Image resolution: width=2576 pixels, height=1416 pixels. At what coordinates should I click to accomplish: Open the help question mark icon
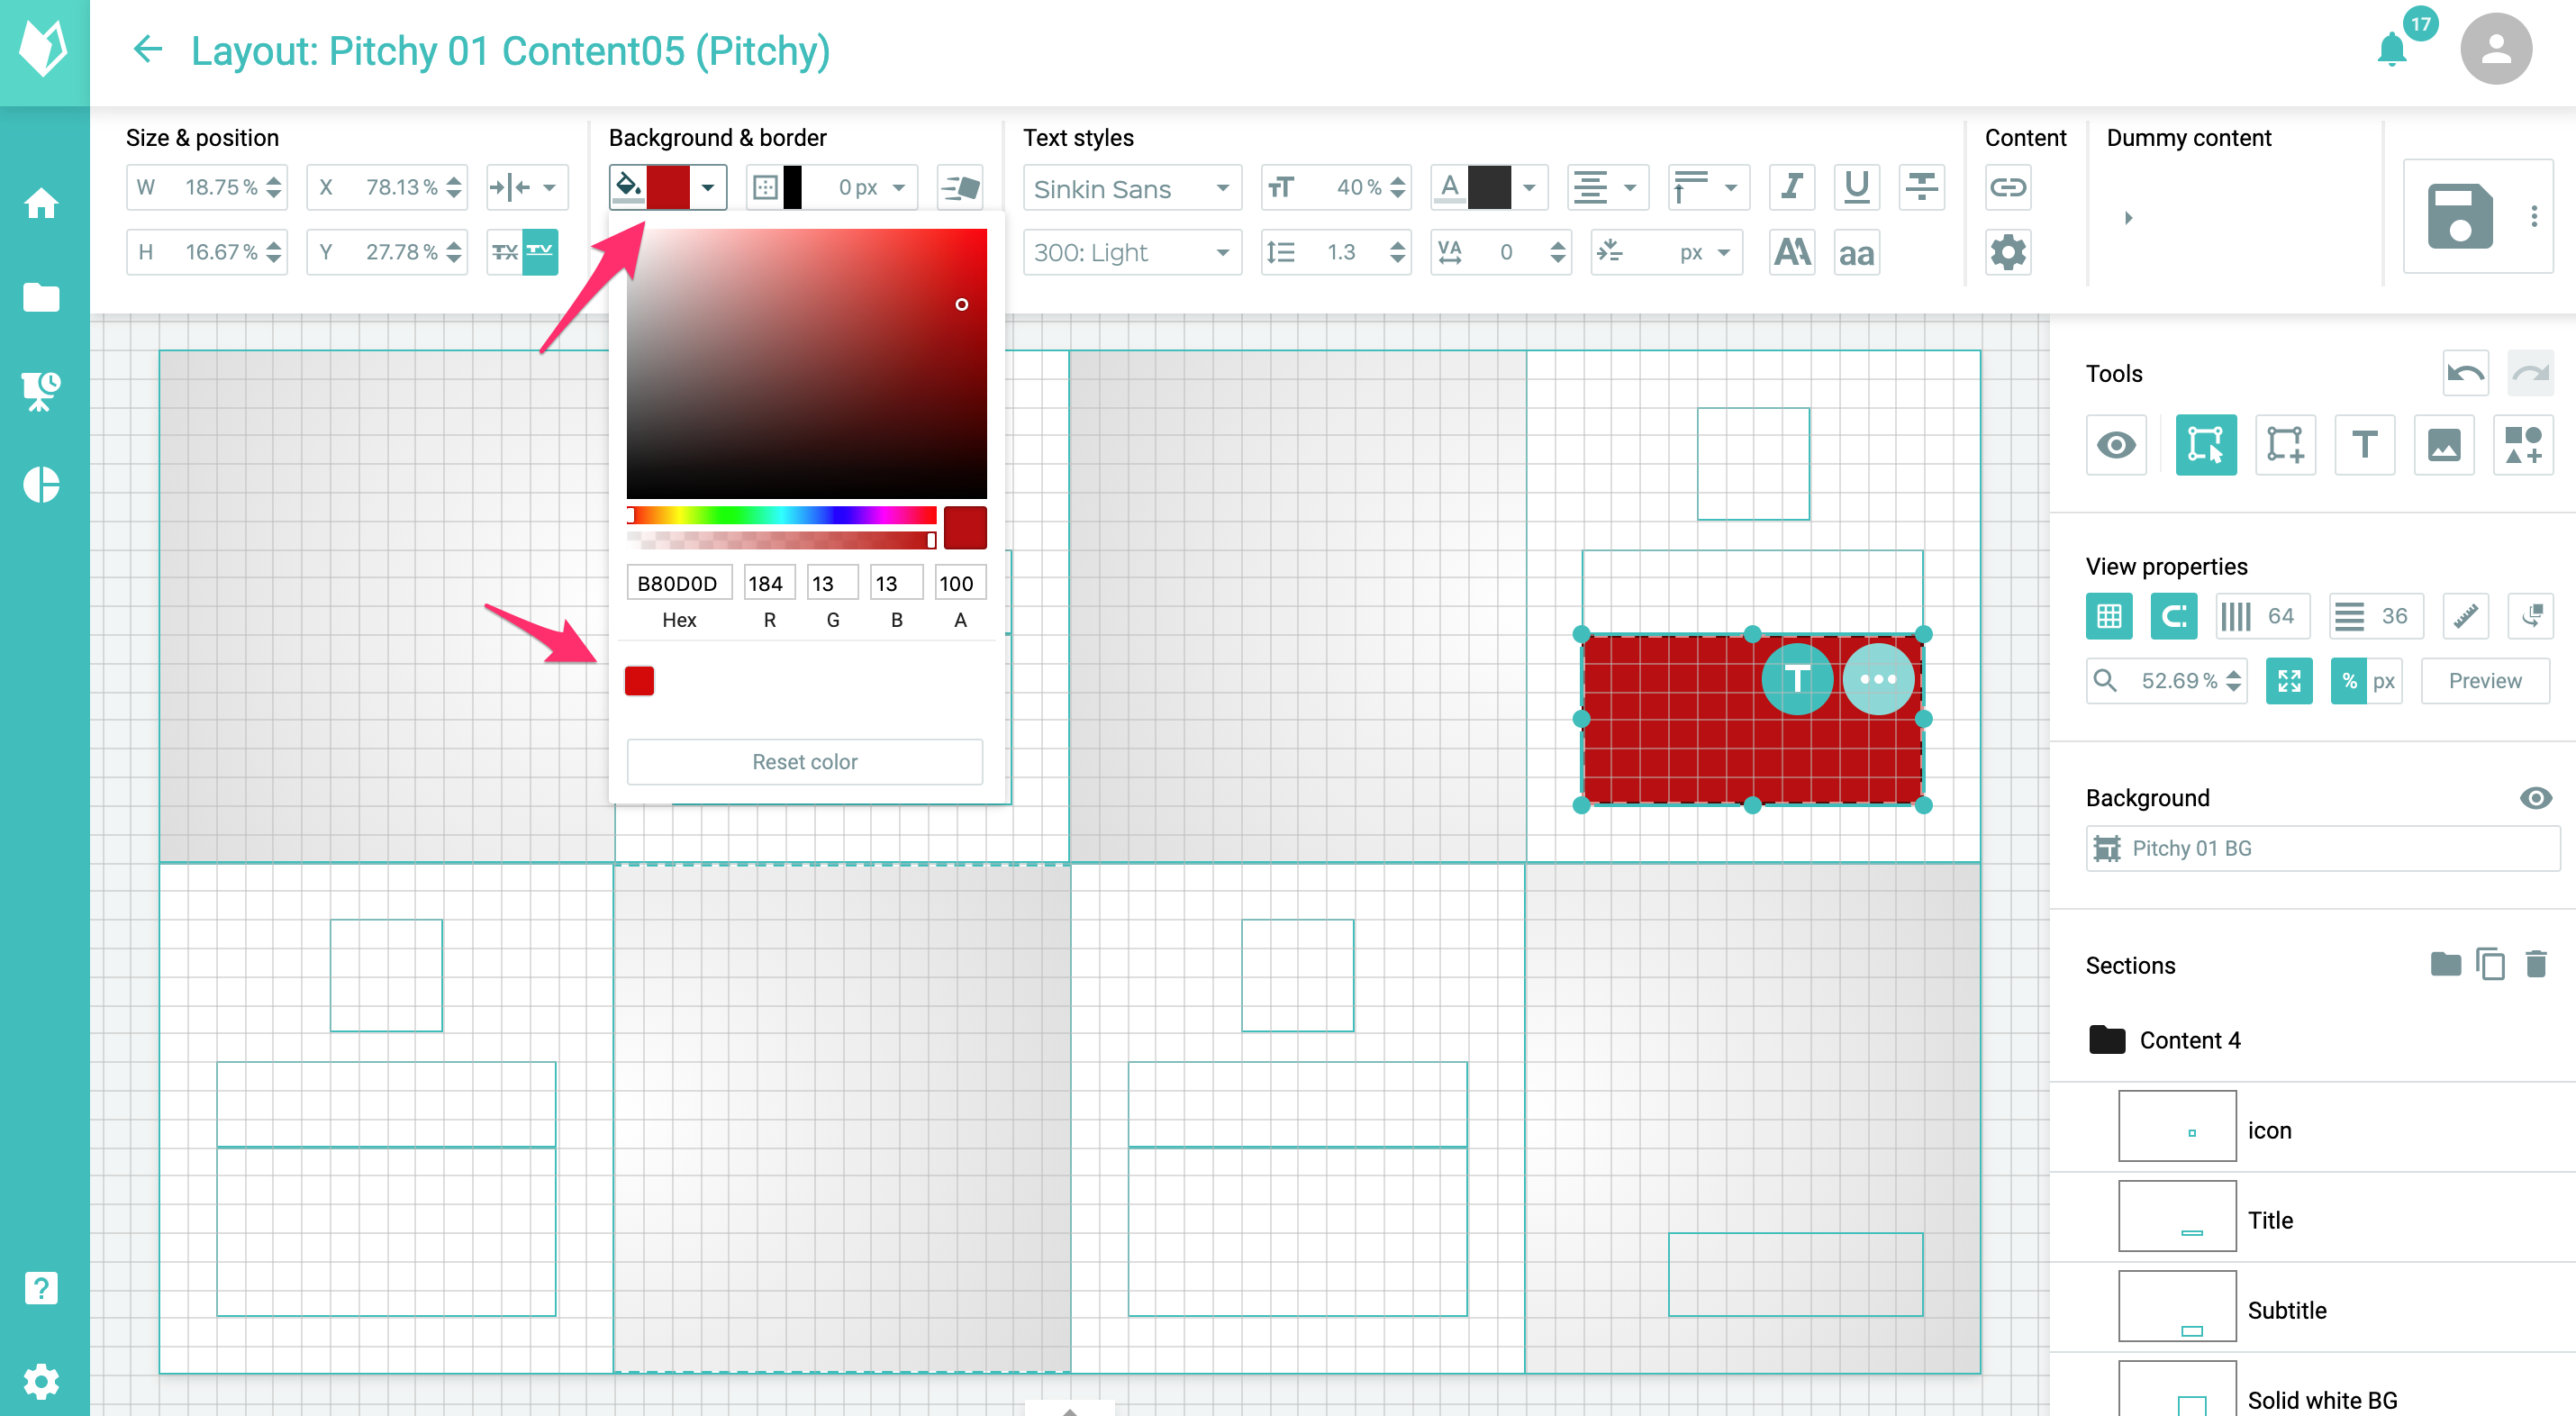(x=41, y=1288)
